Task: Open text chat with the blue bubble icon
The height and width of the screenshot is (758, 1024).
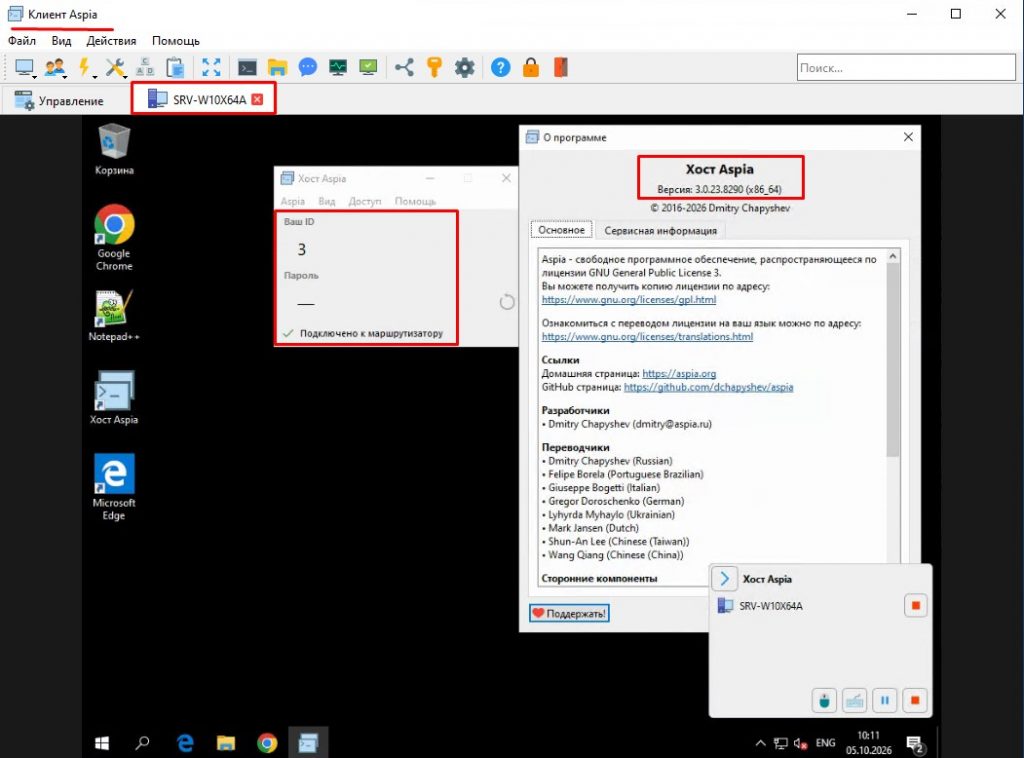Action: (308, 67)
